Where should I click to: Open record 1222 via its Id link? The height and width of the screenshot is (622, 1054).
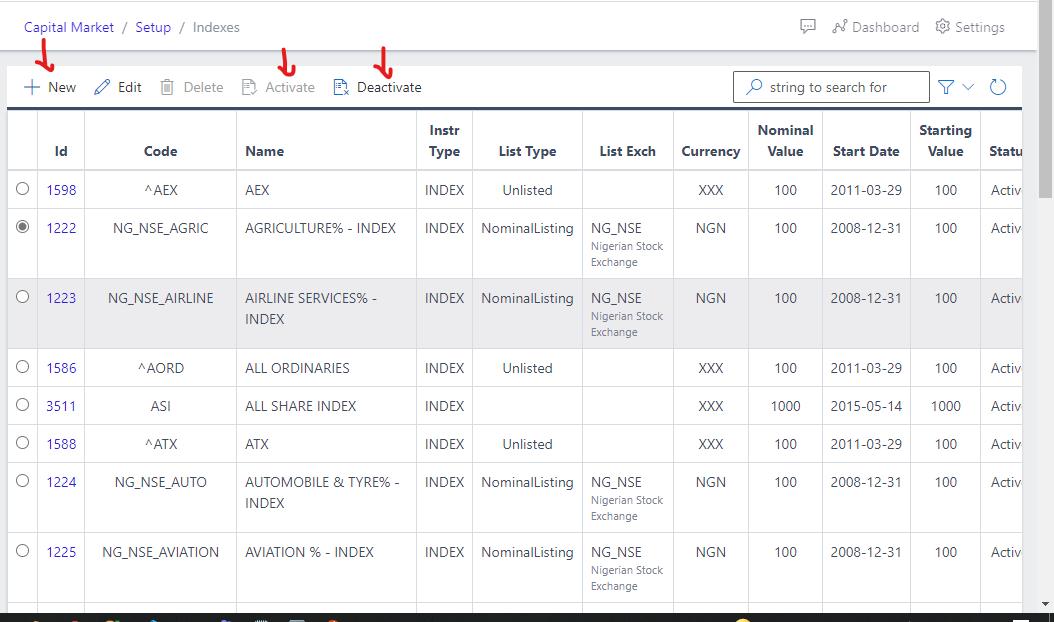(62, 227)
